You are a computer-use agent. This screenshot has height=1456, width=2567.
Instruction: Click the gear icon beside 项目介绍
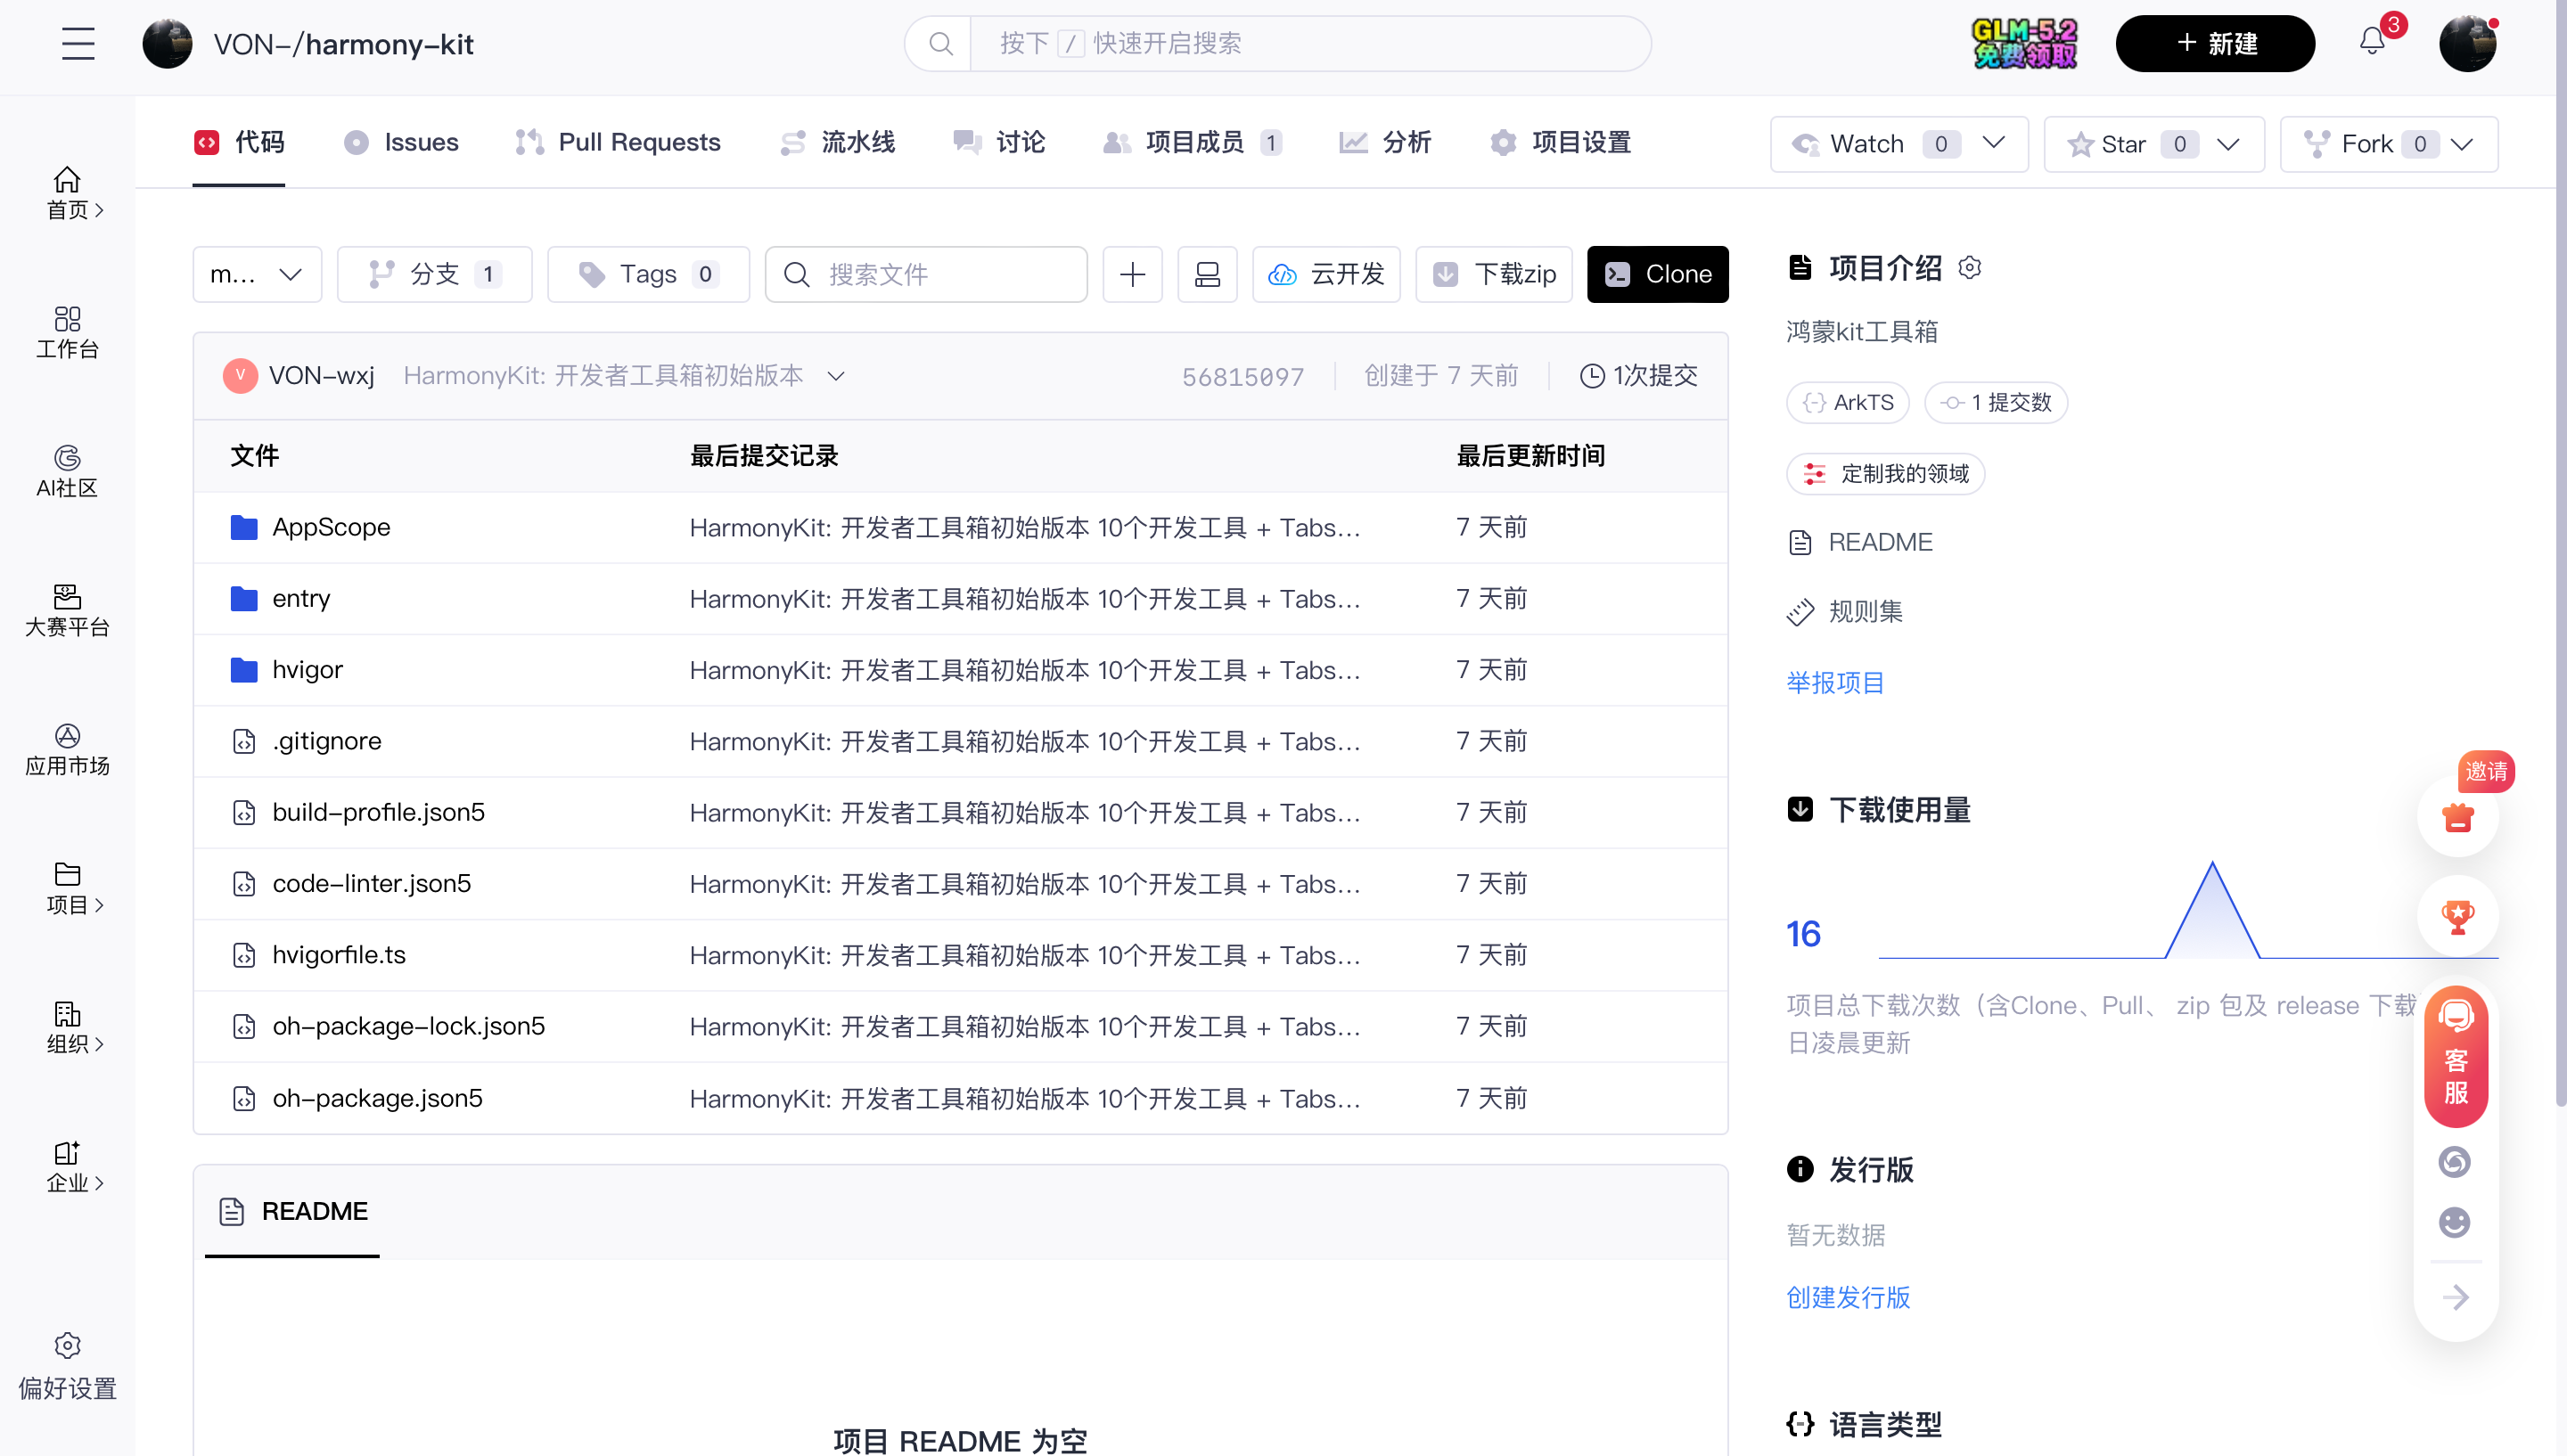click(1970, 268)
